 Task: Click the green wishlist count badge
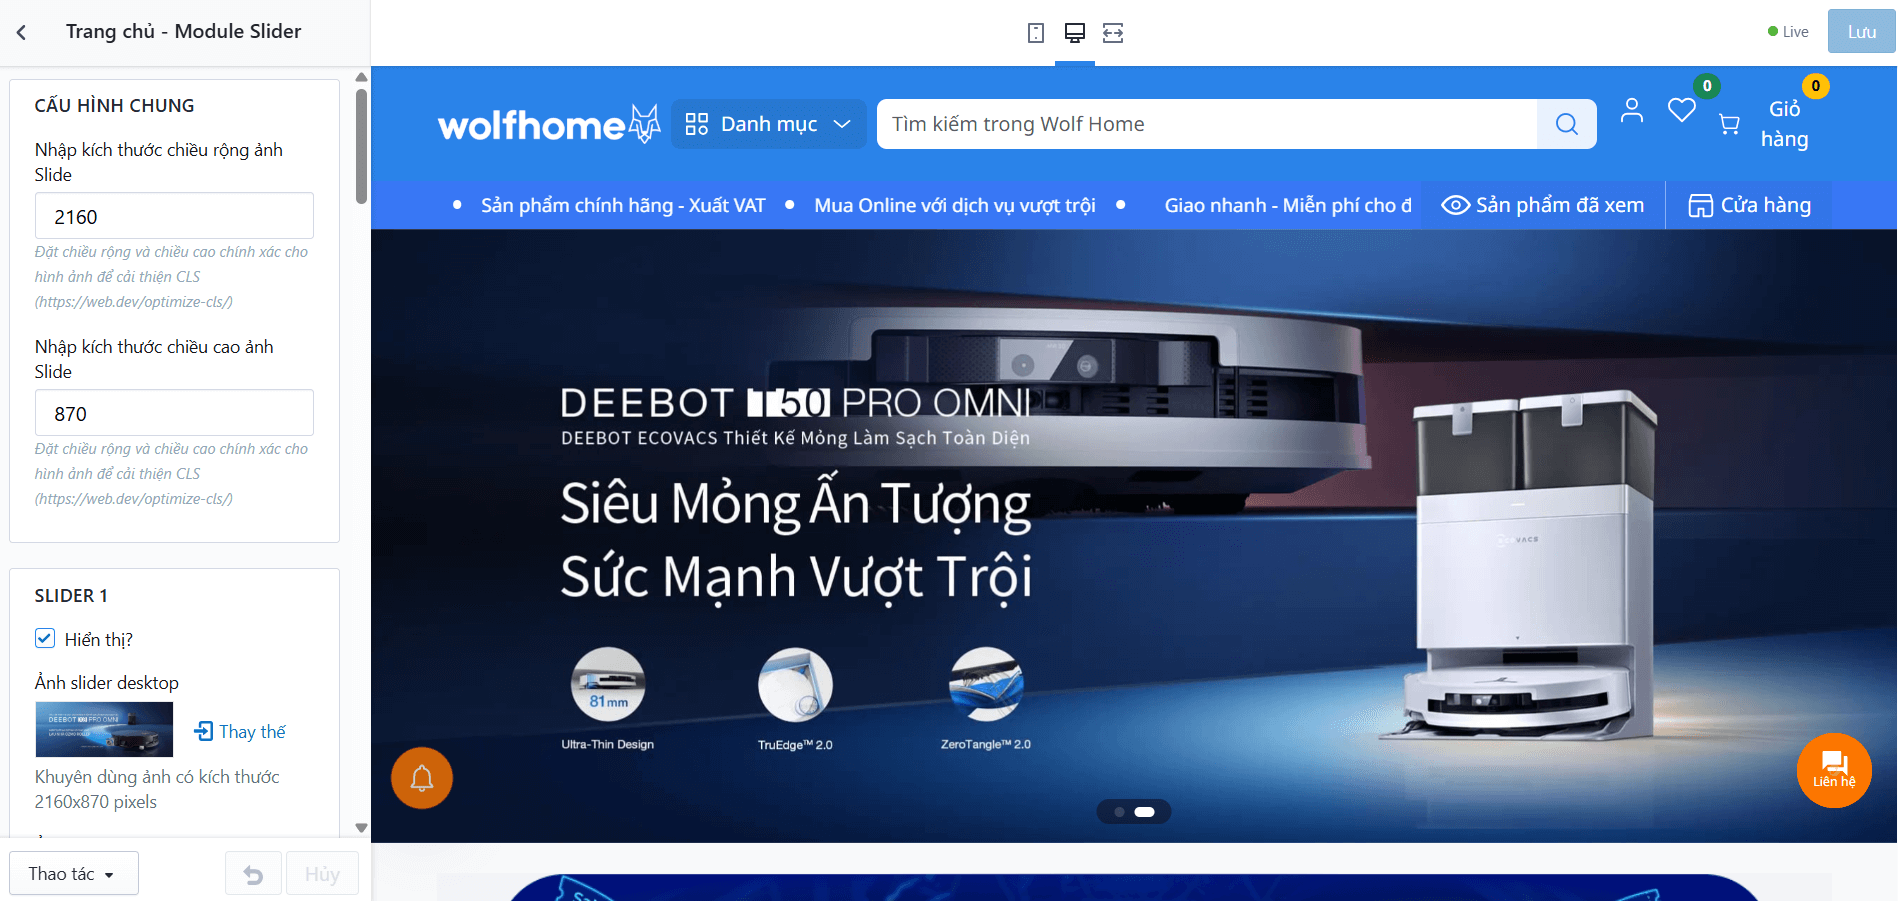(1707, 86)
